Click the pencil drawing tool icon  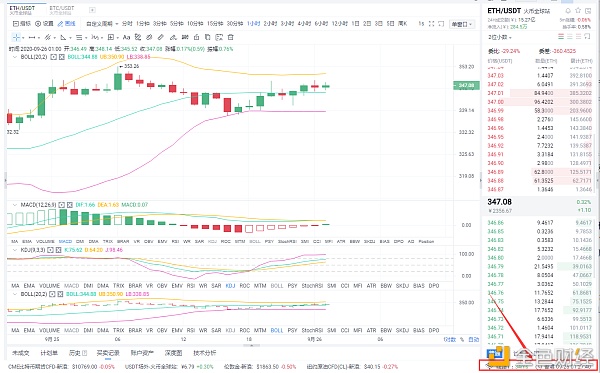(161, 37)
